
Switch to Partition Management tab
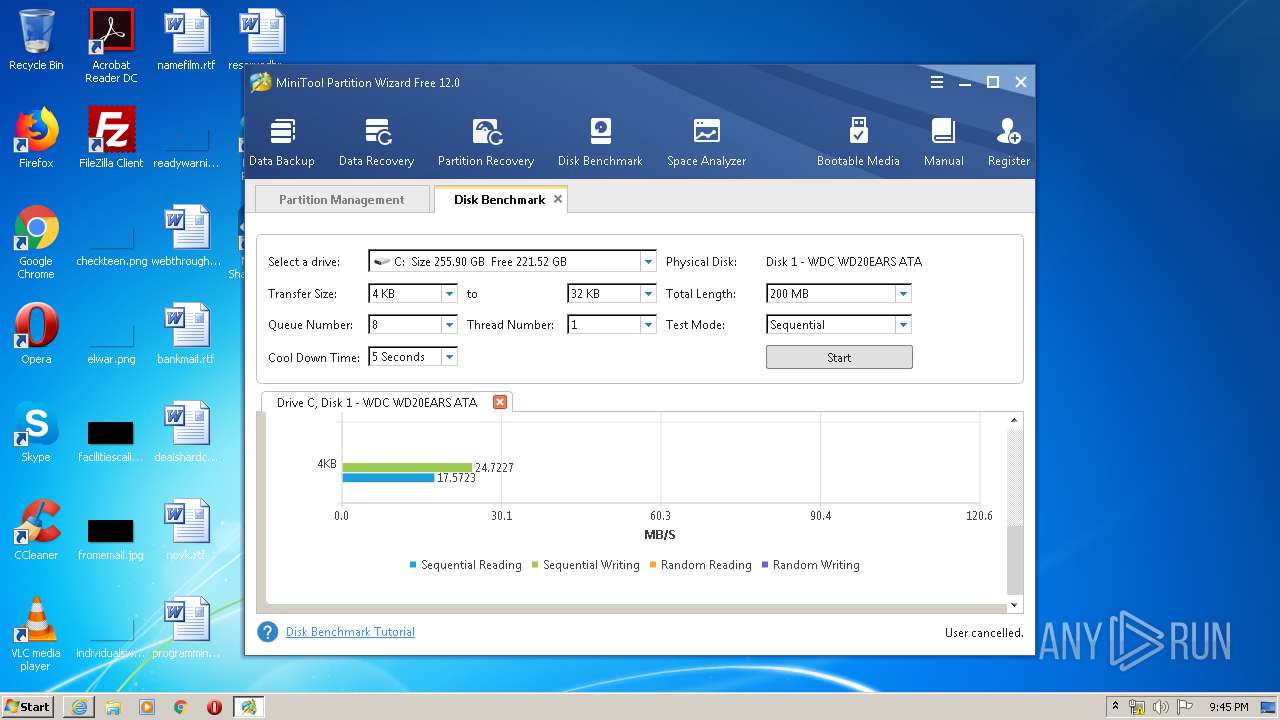coord(342,199)
